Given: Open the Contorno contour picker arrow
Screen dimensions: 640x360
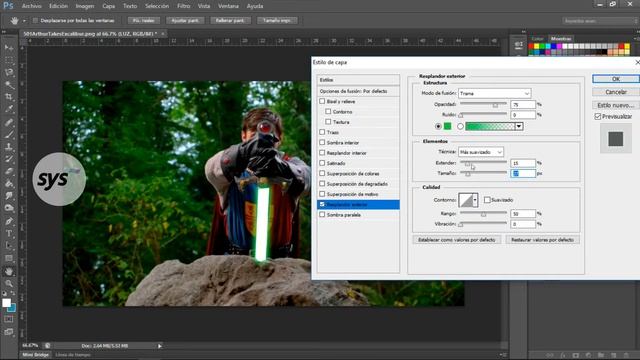Looking at the screenshot, I should click(x=475, y=200).
